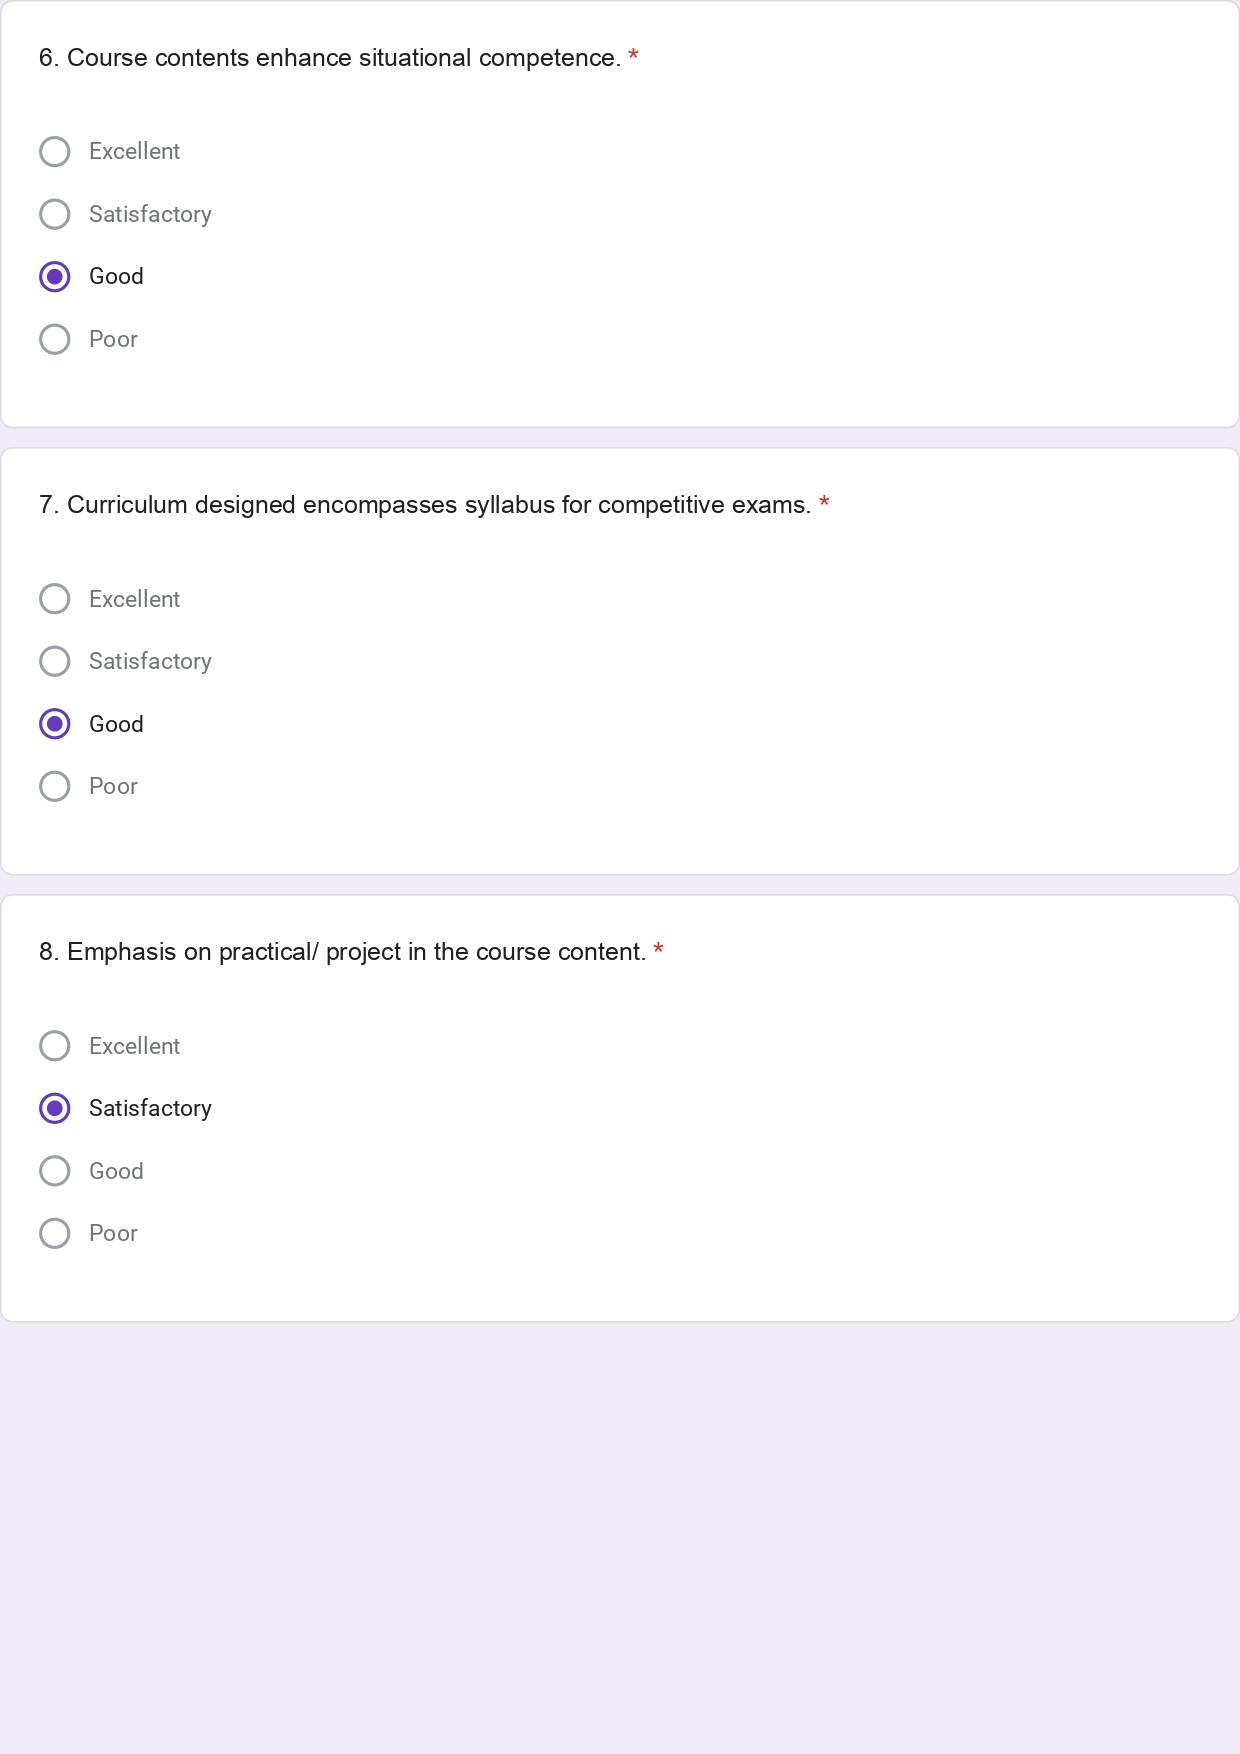Mark Poor for question 6 situational competence
The height and width of the screenshot is (1754, 1240).
pos(55,339)
